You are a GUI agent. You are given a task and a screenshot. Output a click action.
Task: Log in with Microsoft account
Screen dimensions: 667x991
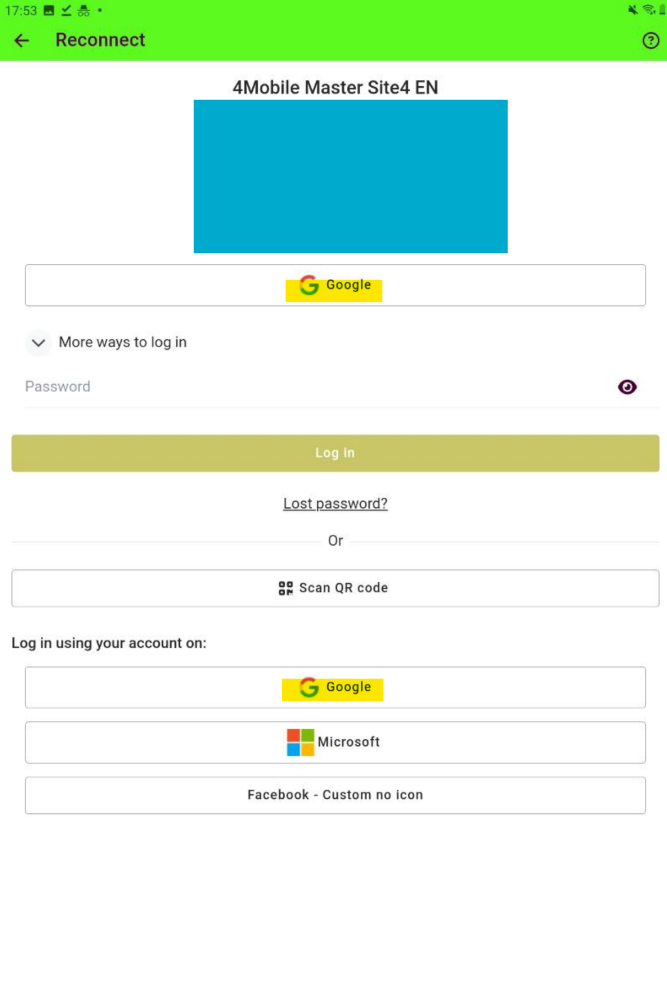pos(335,743)
